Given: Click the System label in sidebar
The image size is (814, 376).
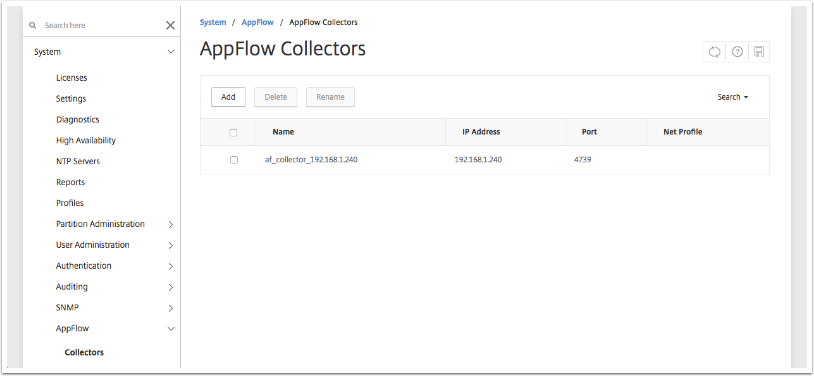Looking at the screenshot, I should pos(47,52).
